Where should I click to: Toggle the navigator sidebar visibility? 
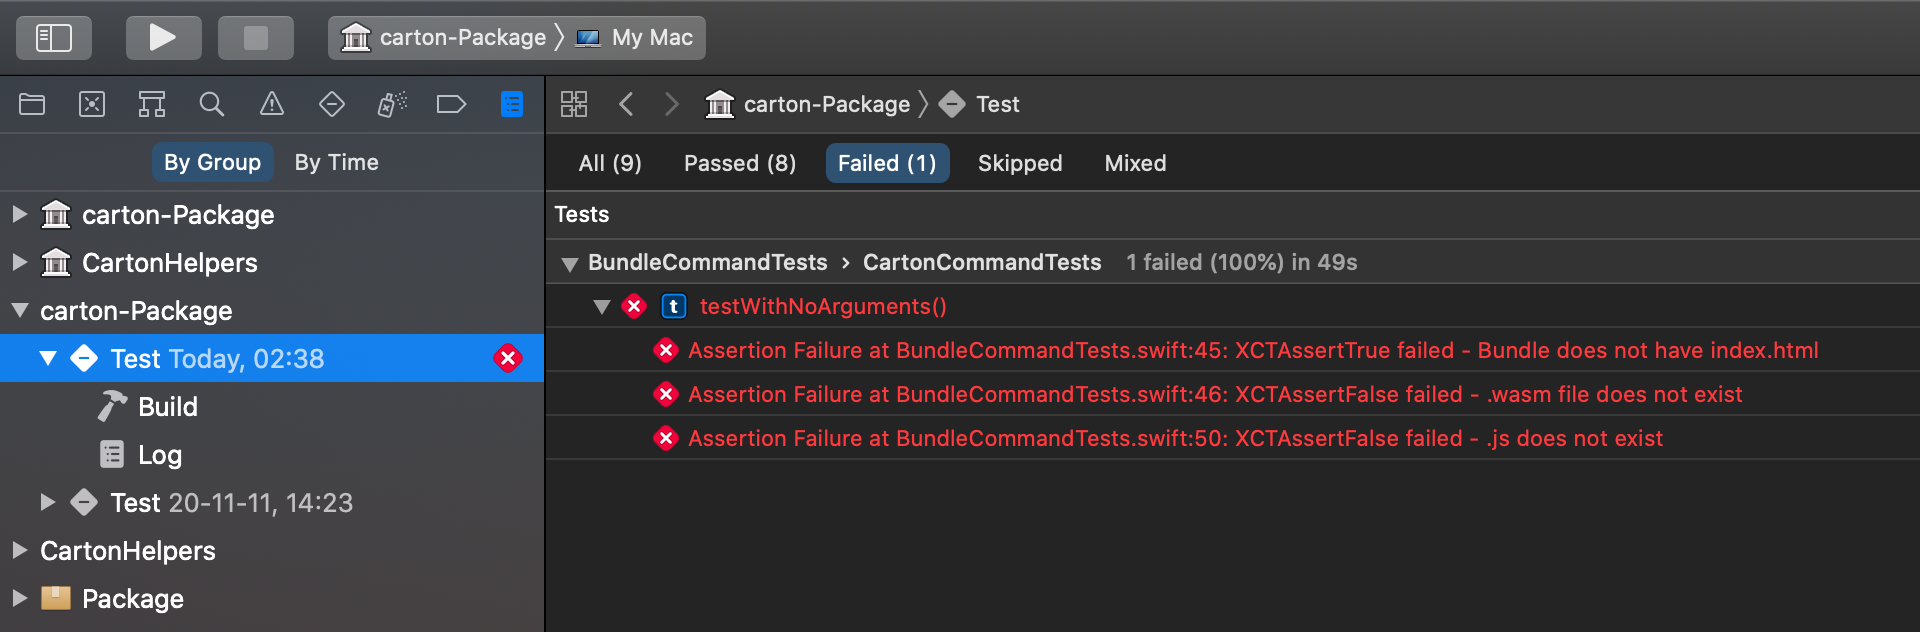[54, 38]
